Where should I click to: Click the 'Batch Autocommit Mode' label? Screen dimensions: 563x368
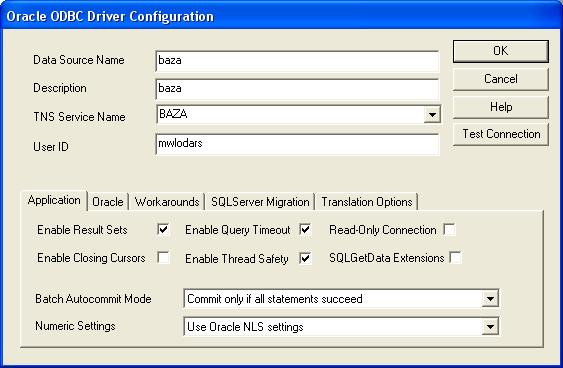click(x=93, y=299)
